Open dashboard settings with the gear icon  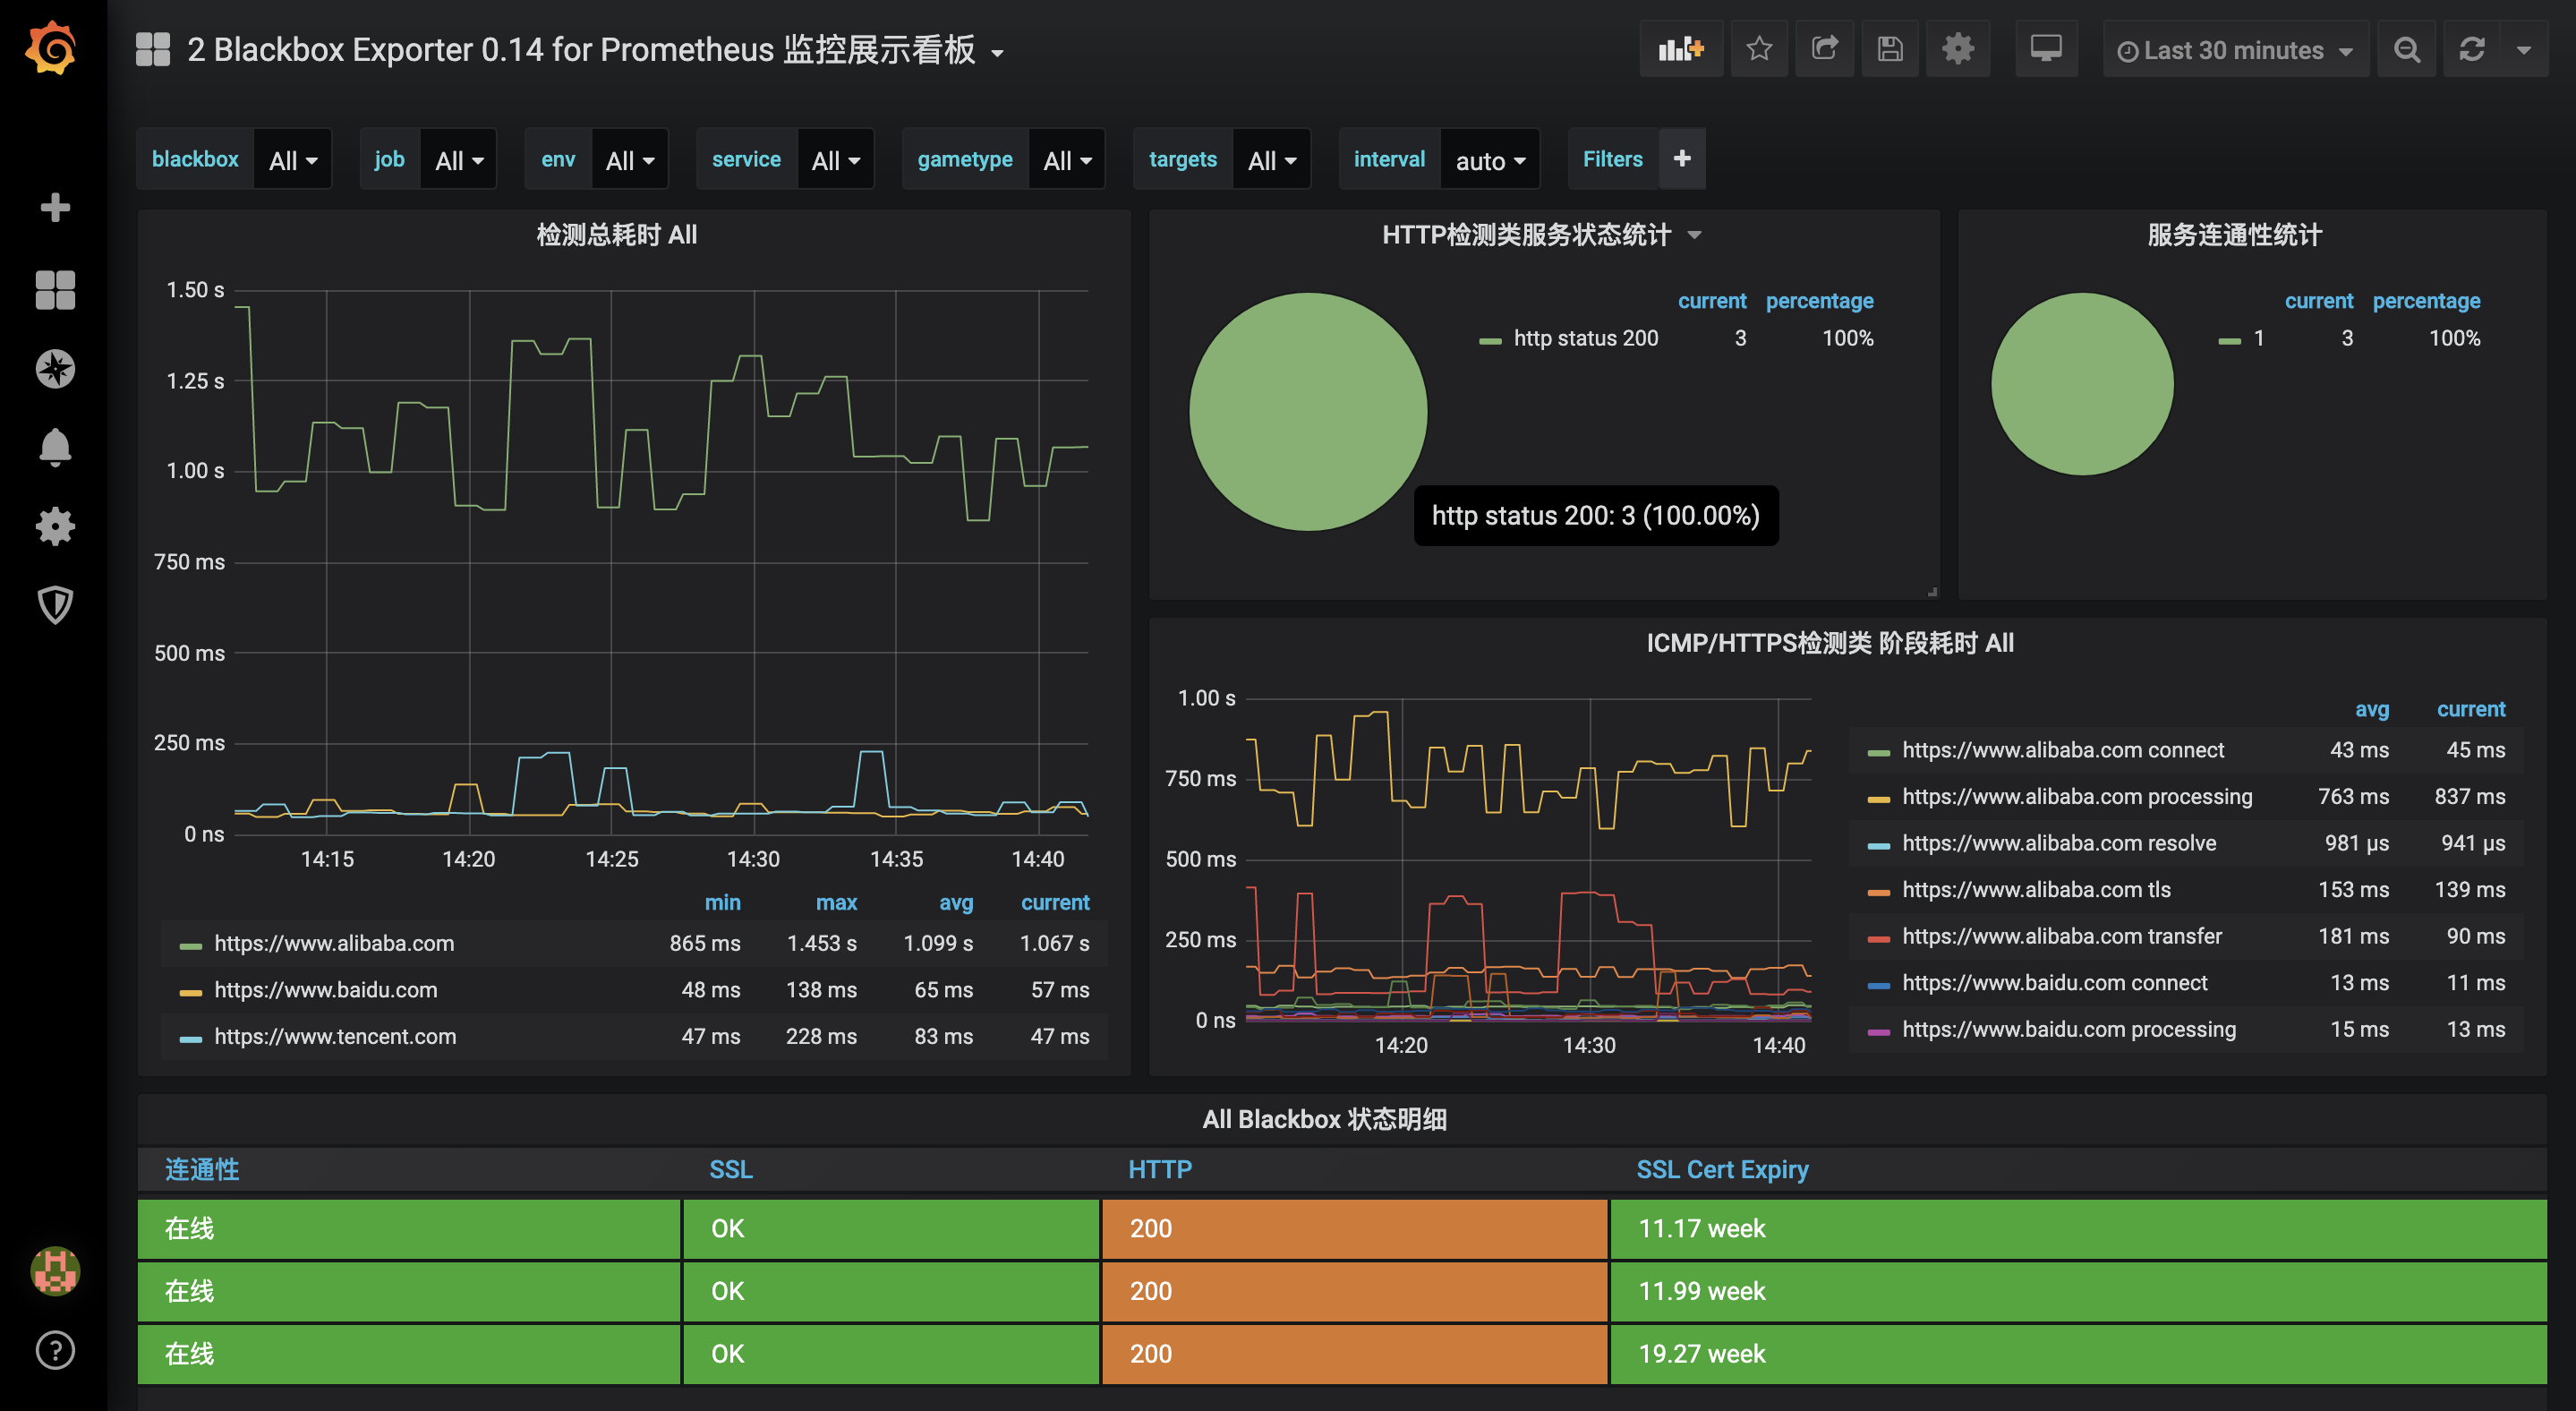click(1958, 48)
